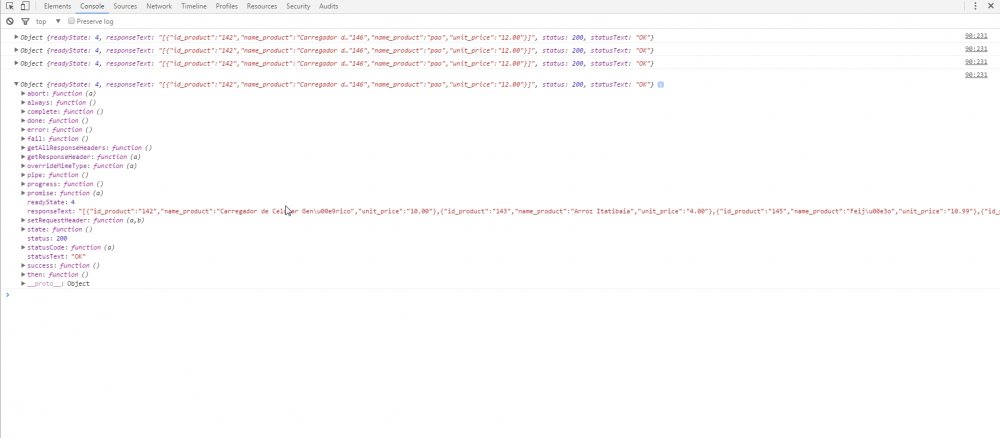Collapse the expanded Object tree
This screenshot has height=438, width=1000.
tap(16, 84)
